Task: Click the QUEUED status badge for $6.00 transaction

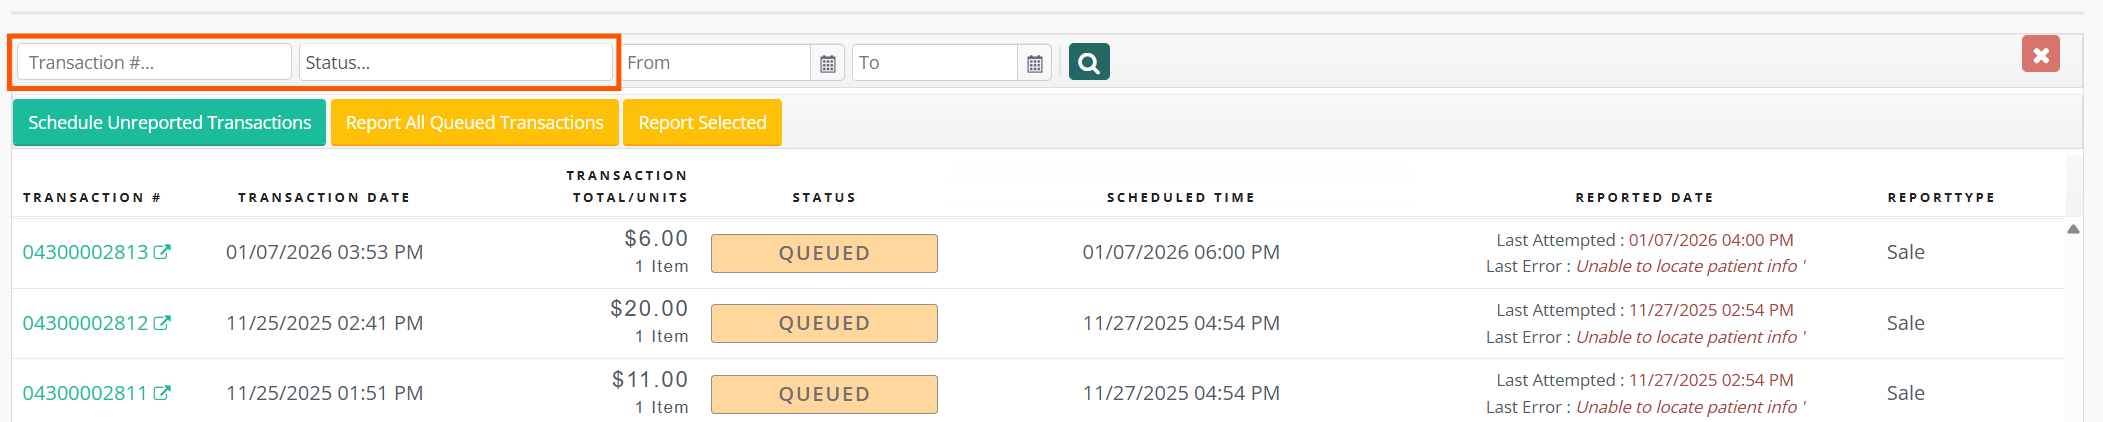Action: click(824, 253)
